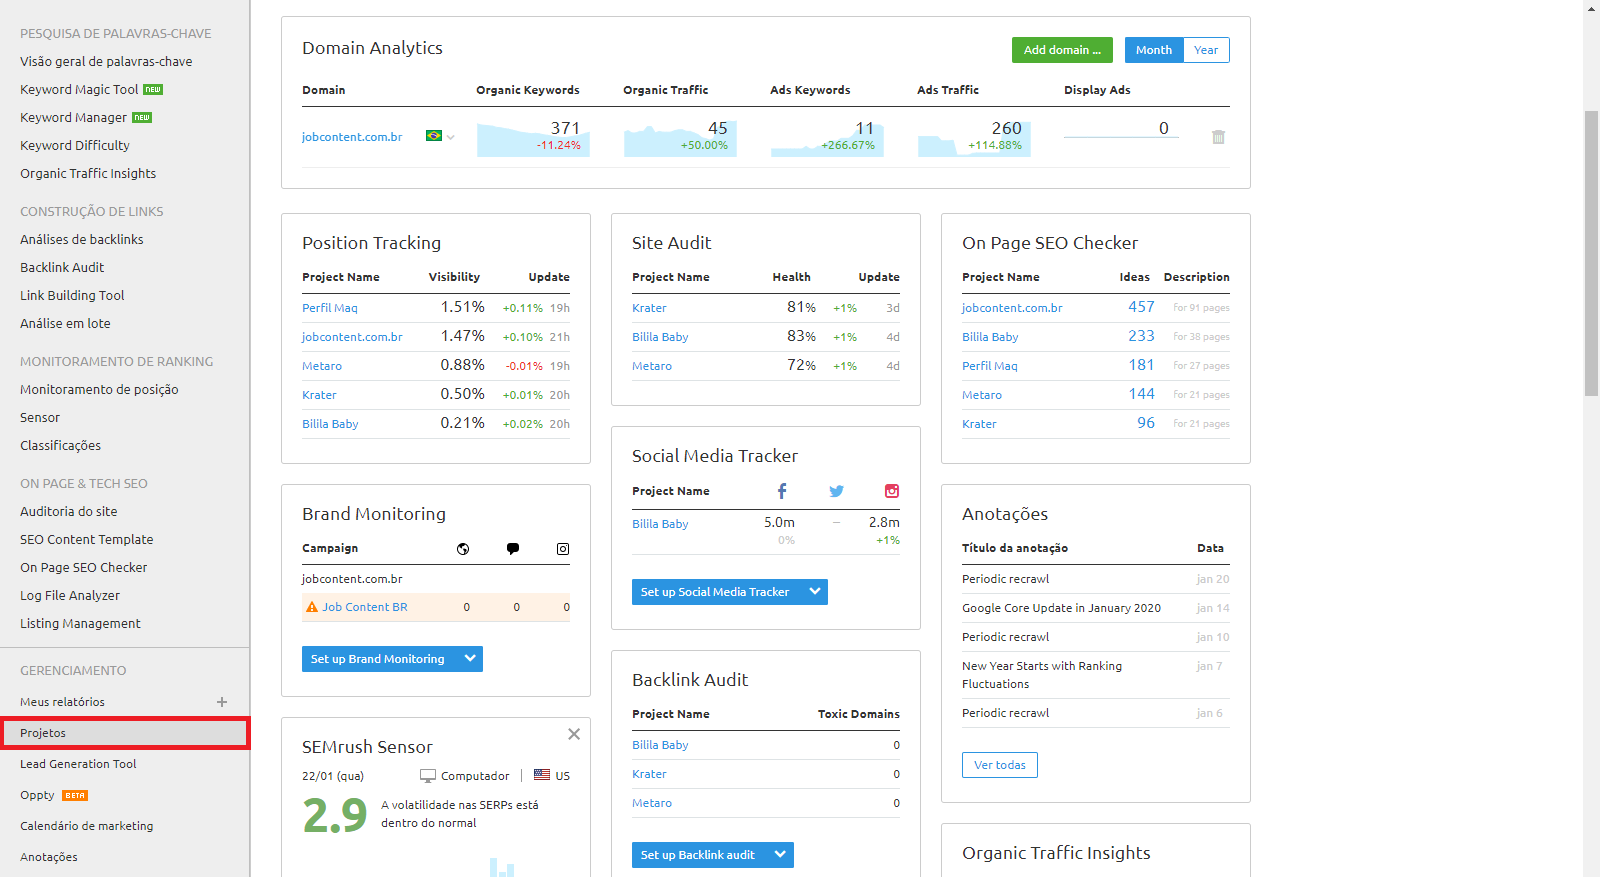Click 2.9 Sensor volatility score
This screenshot has width=1600, height=877.
[x=335, y=816]
